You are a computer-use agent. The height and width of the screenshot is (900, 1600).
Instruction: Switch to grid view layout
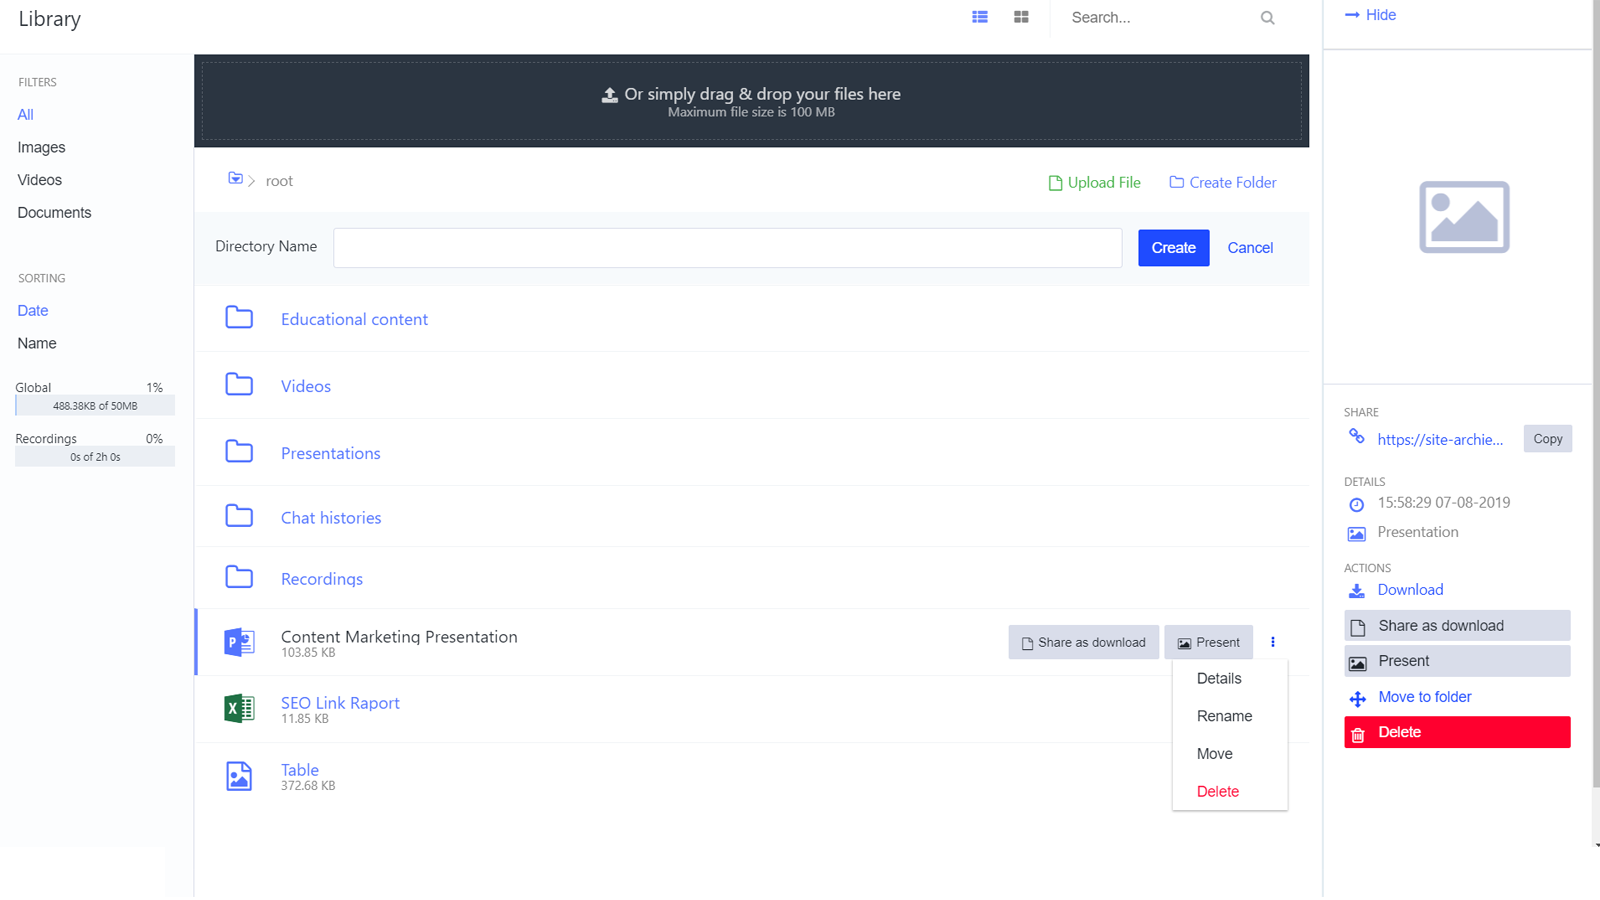point(1021,17)
